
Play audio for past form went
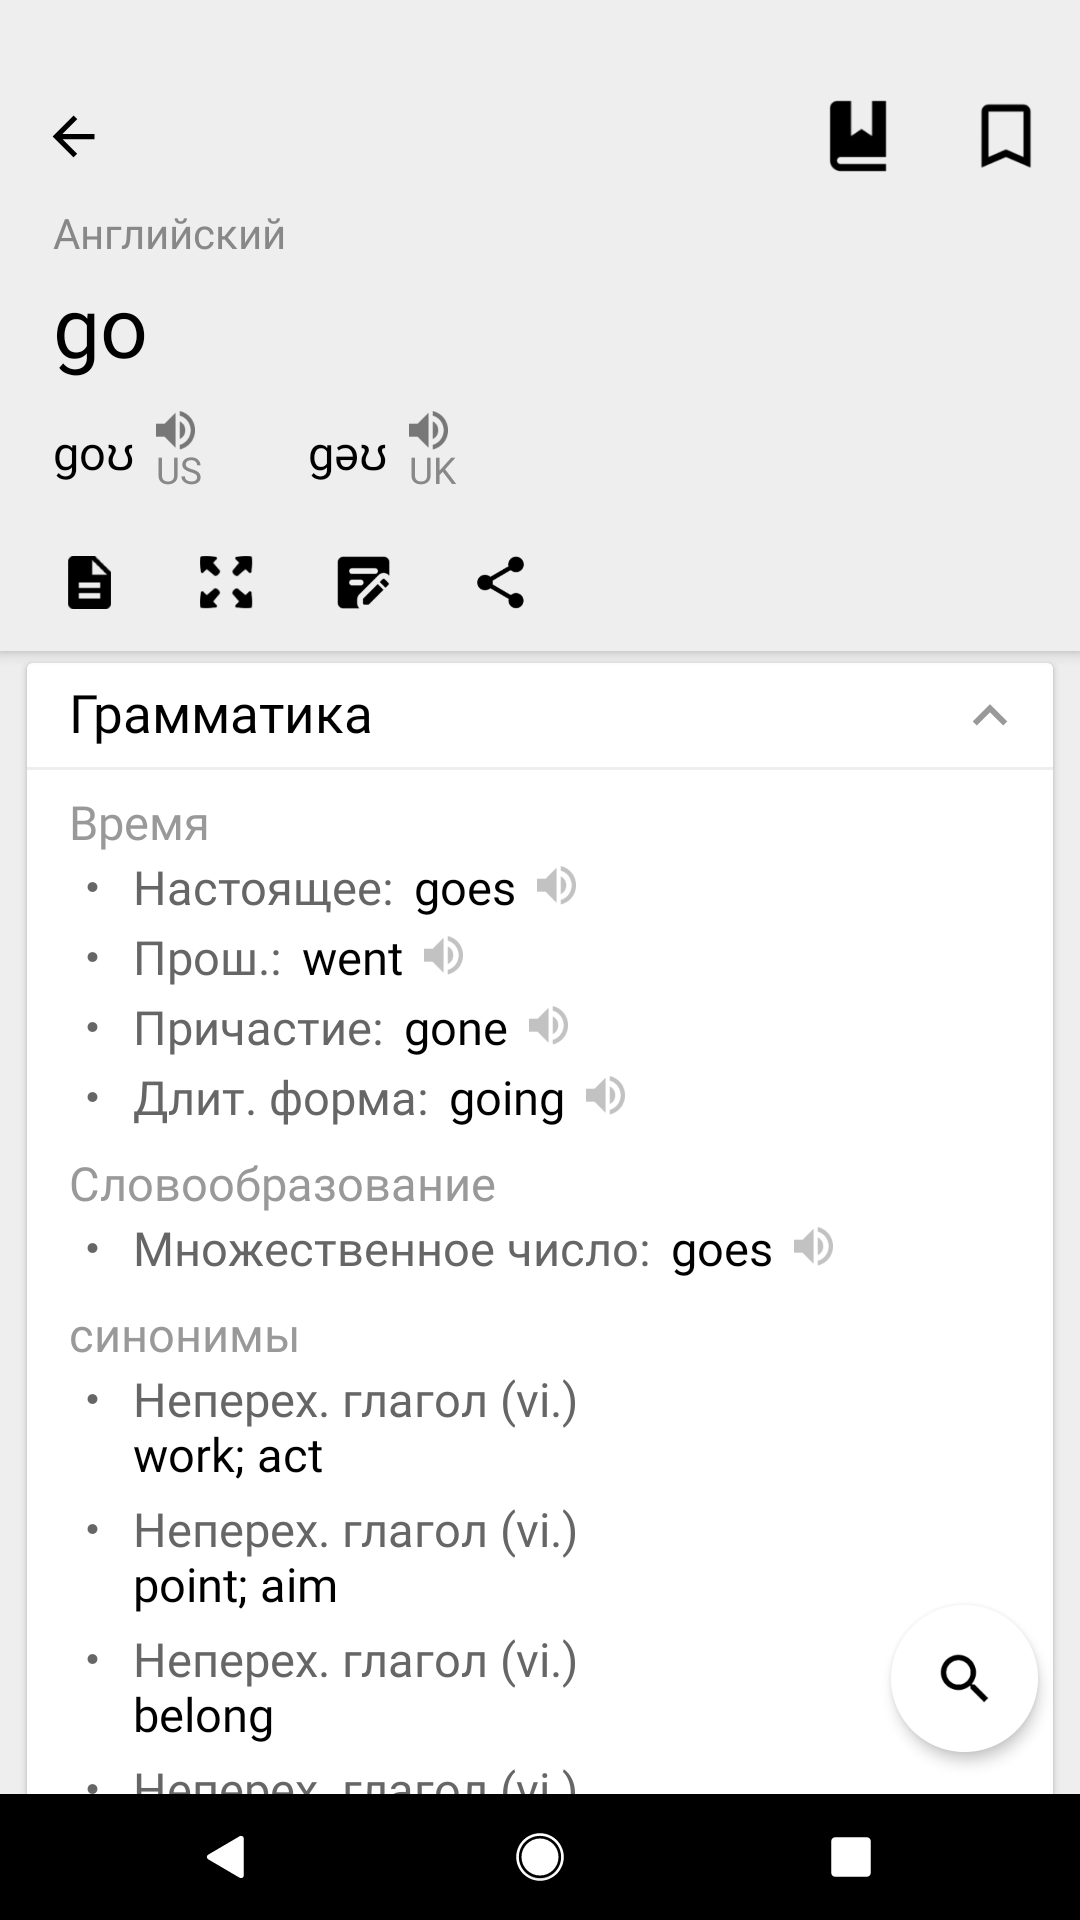(443, 956)
